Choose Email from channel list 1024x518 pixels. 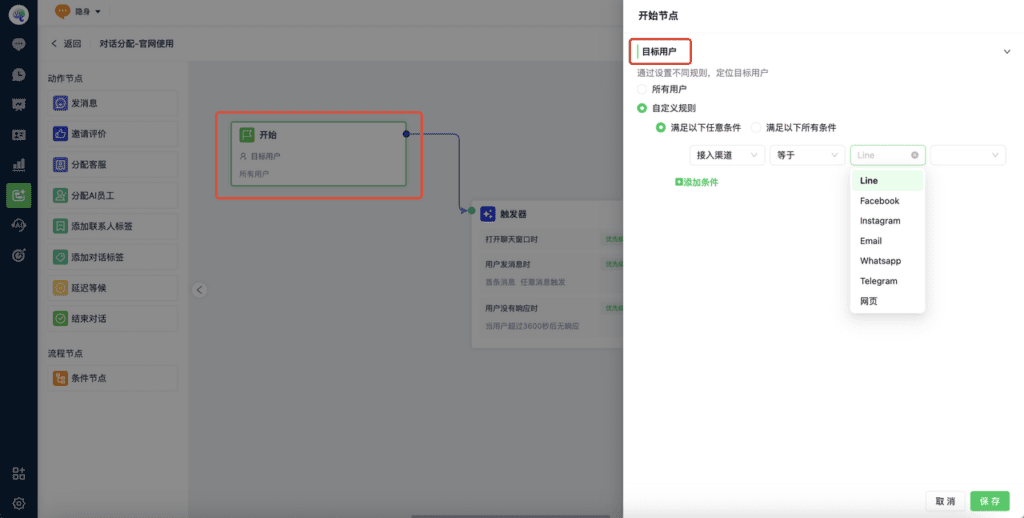pyautogui.click(x=888, y=241)
